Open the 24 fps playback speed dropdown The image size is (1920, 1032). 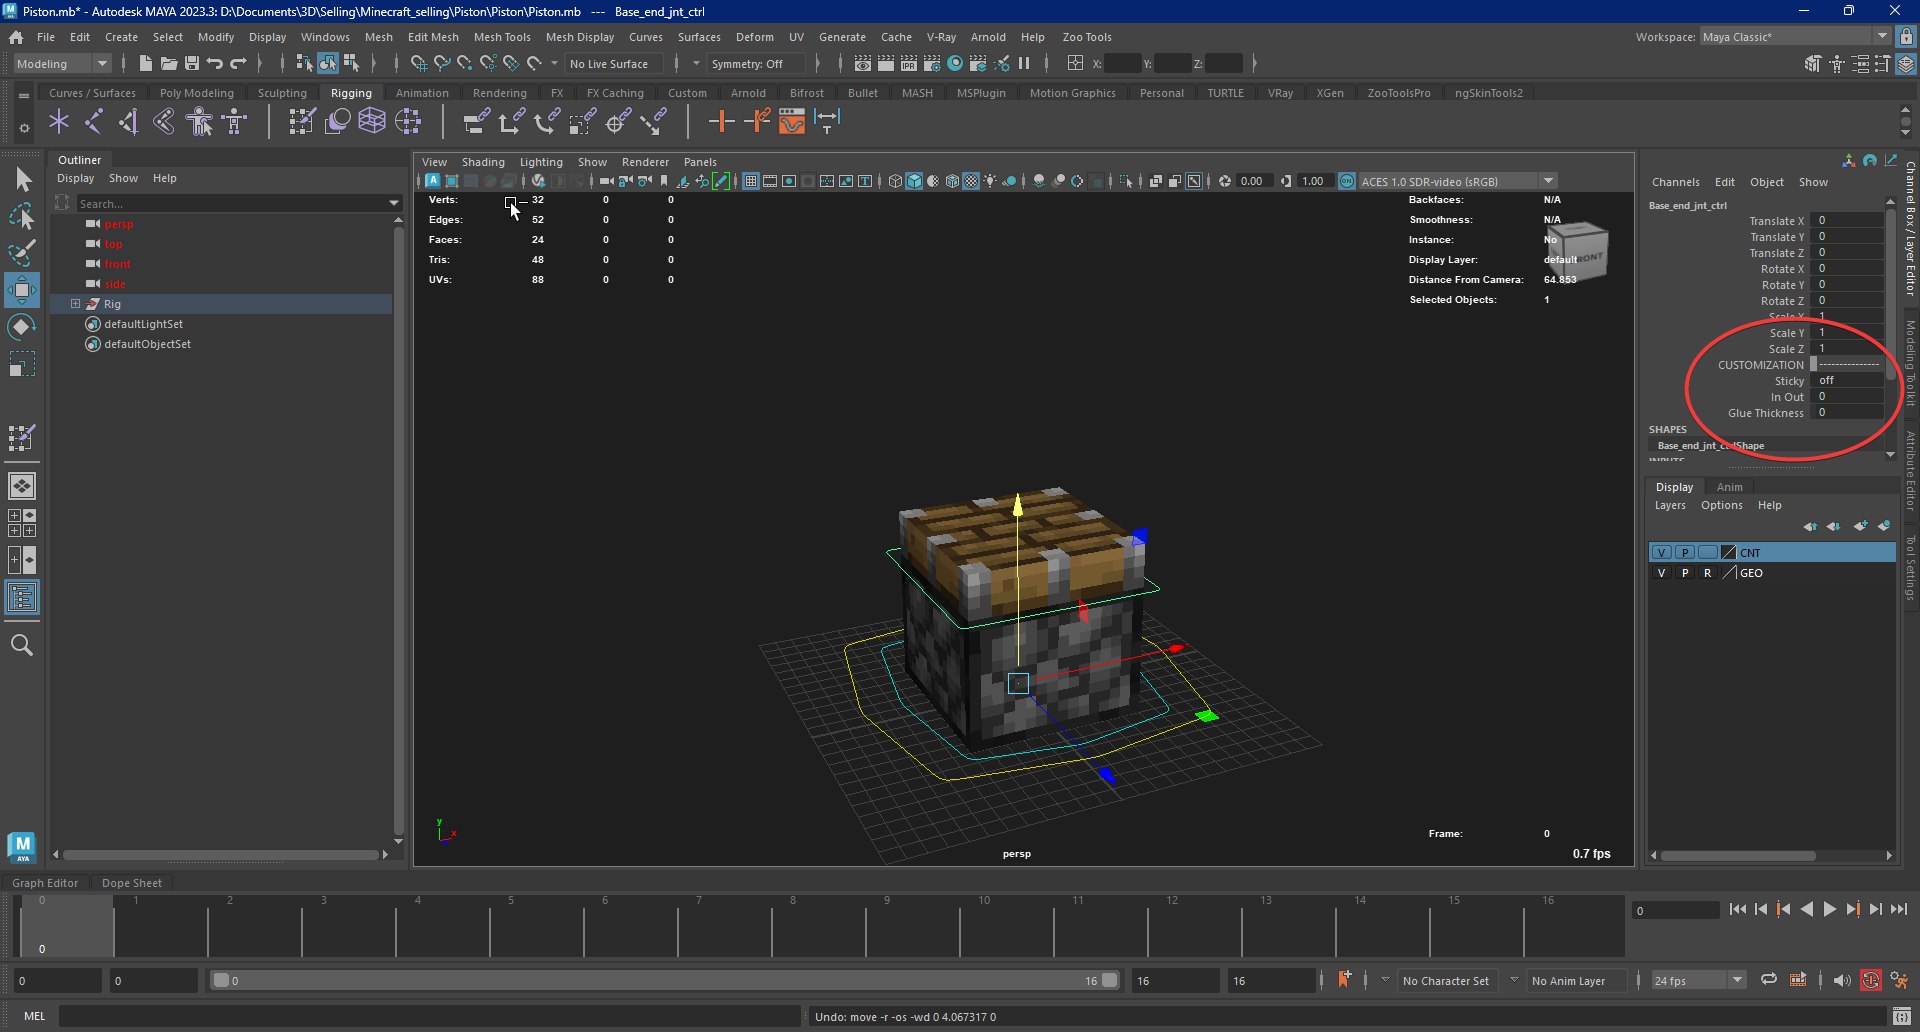tap(1699, 981)
